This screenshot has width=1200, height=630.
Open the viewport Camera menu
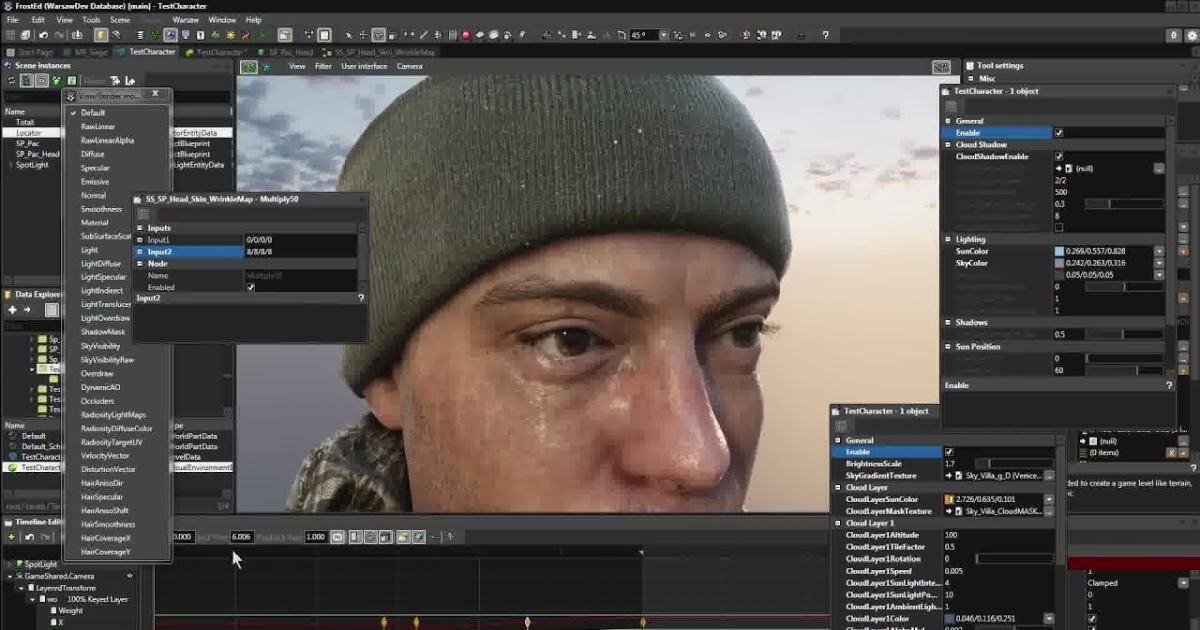pos(409,66)
